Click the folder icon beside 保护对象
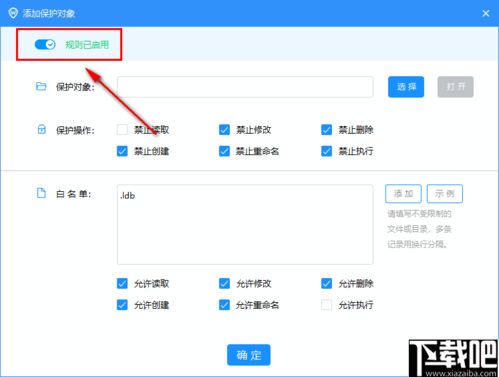The height and width of the screenshot is (377, 499). (41, 86)
